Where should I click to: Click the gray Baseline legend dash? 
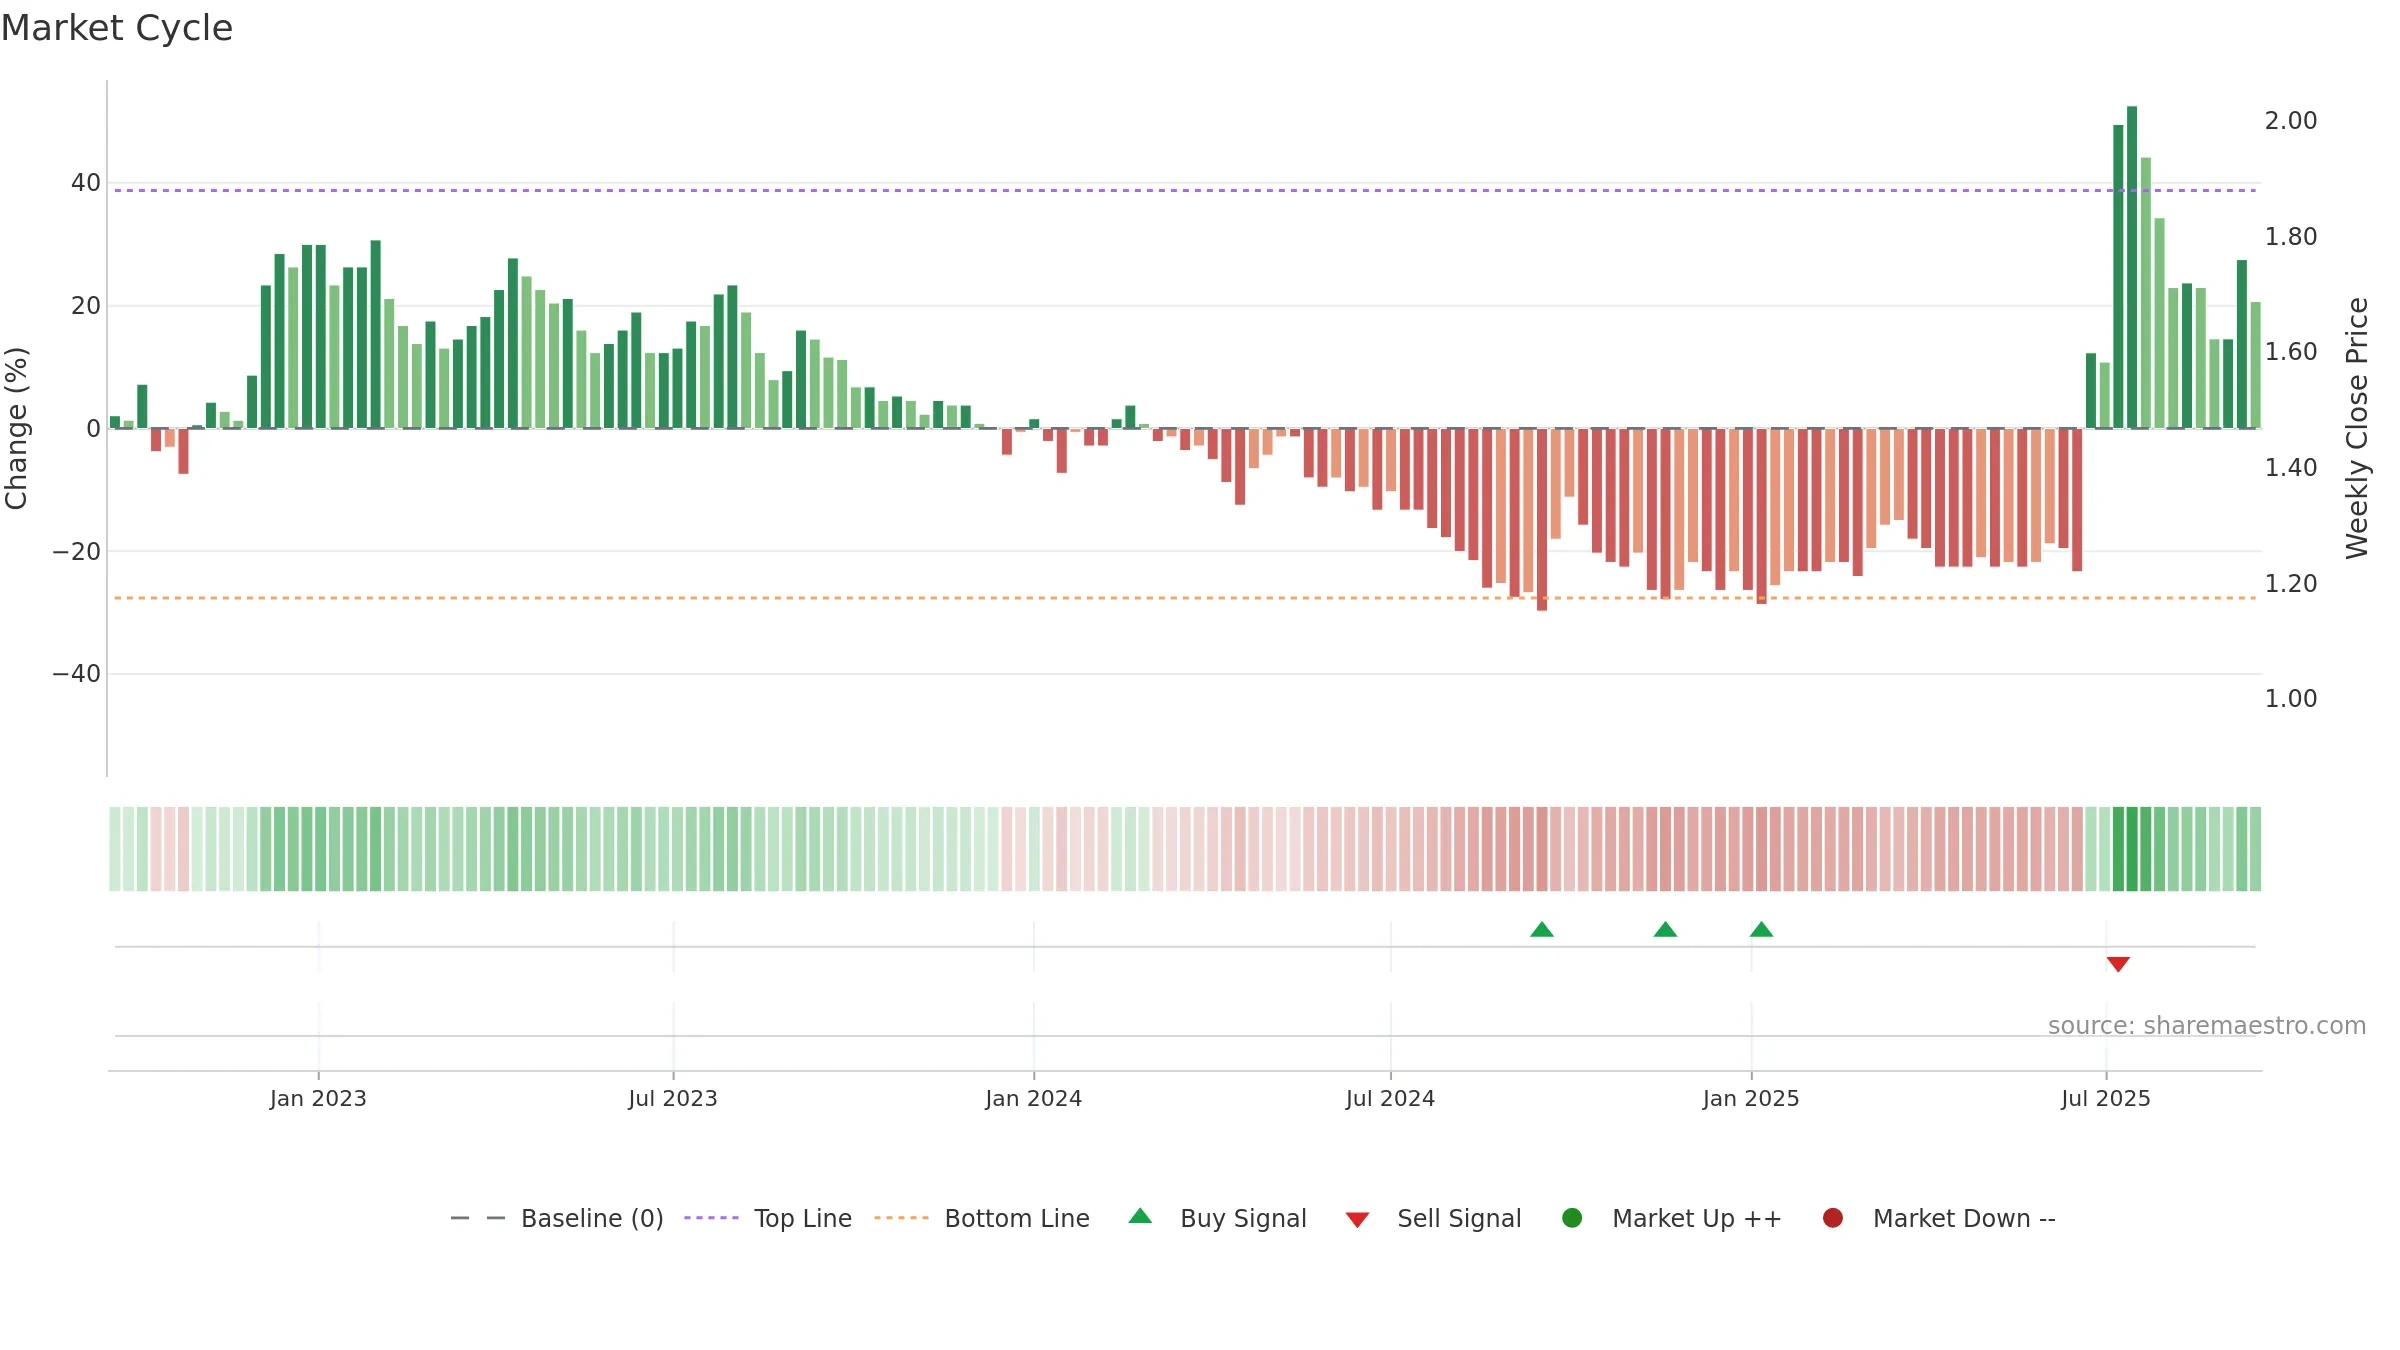[478, 1218]
